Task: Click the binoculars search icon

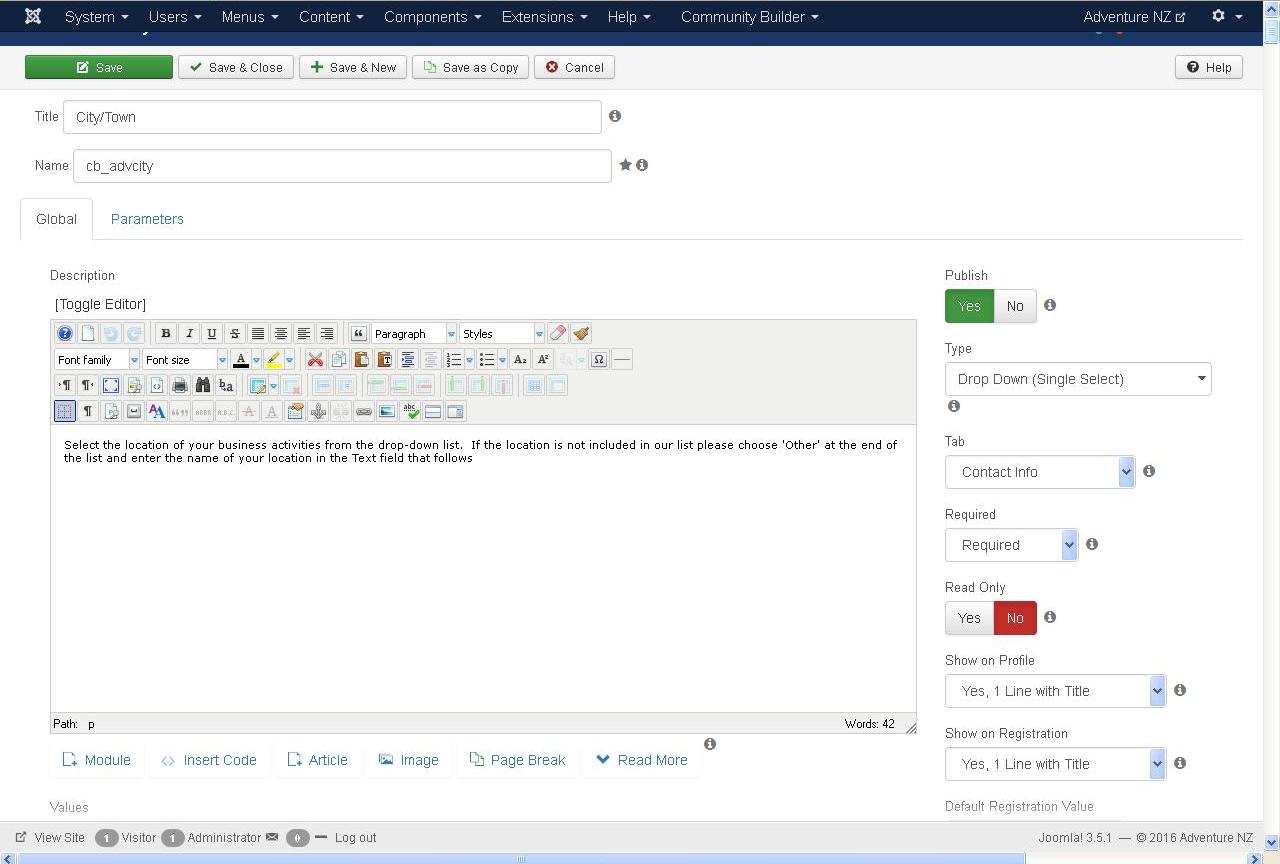Action: 203,385
